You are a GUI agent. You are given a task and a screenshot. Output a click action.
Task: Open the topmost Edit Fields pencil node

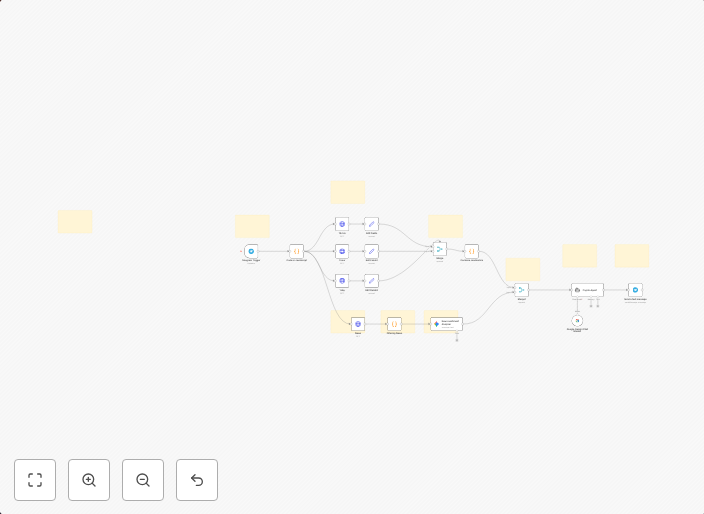point(372,224)
